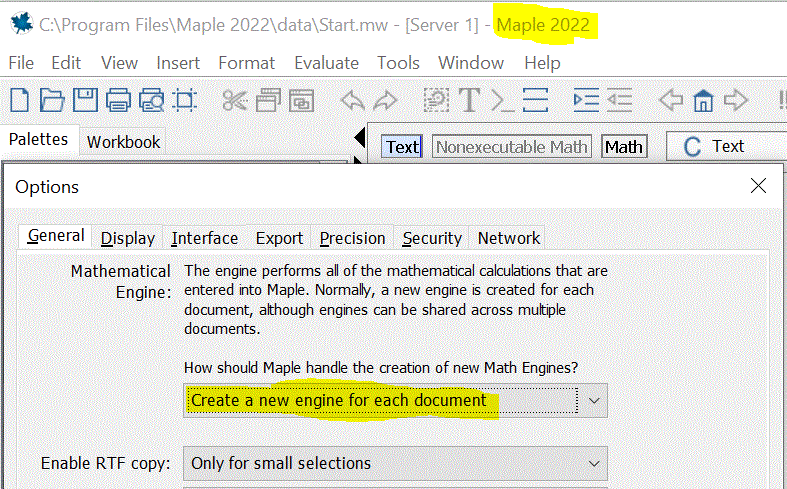787x489 pixels.
Task: Switch to the Precision options tab
Action: pos(352,238)
